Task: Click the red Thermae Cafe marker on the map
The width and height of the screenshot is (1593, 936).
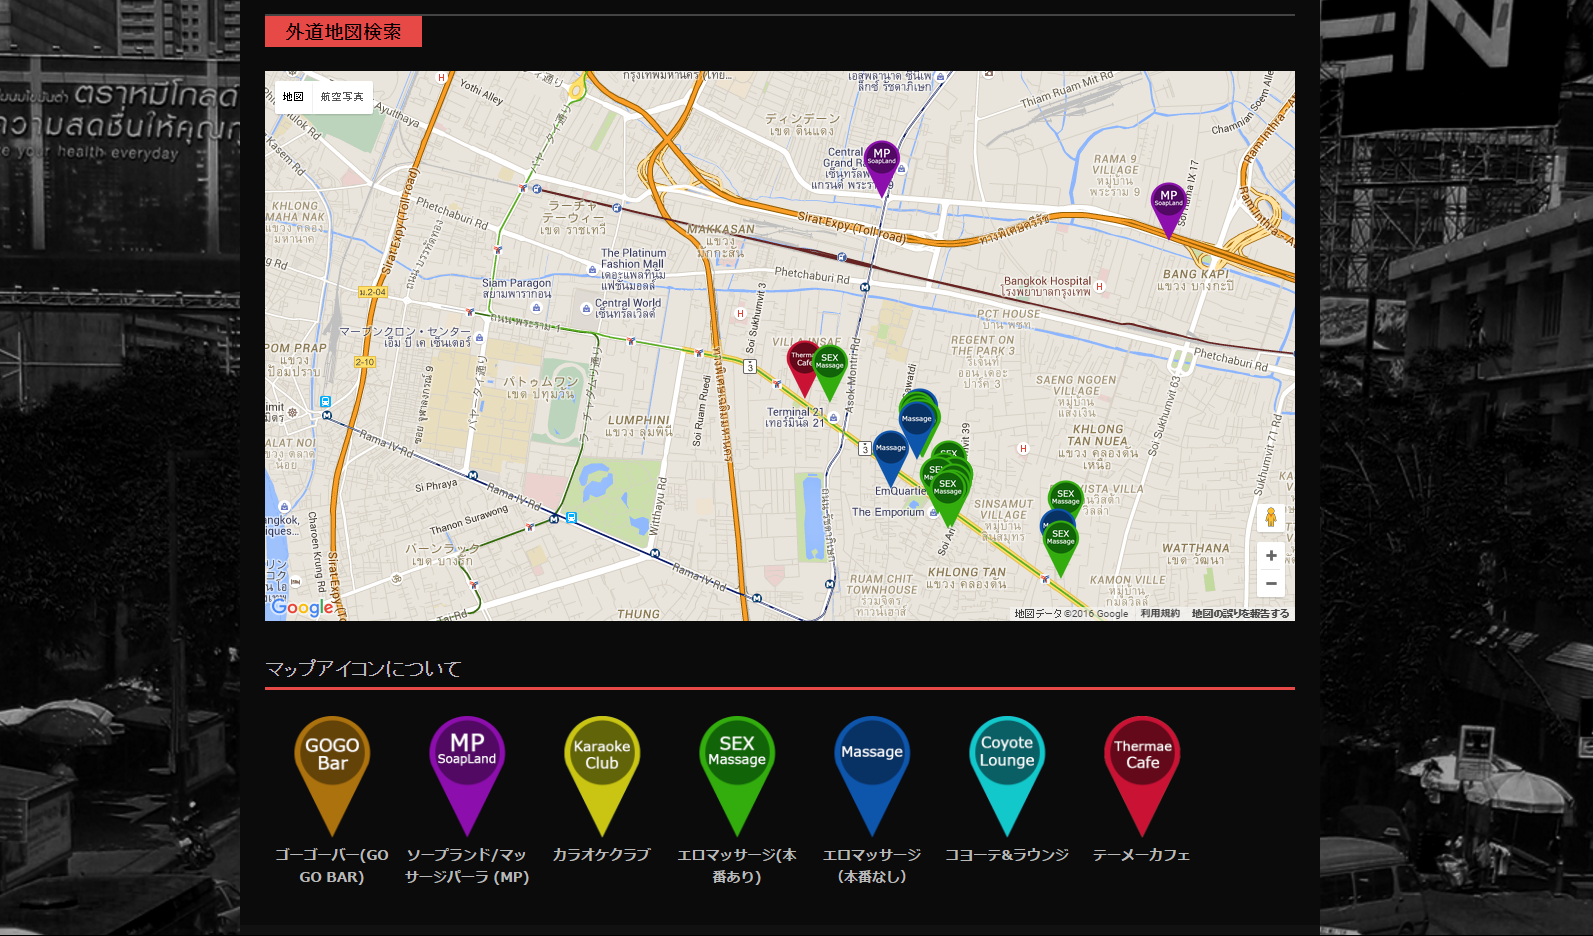Action: tap(802, 360)
